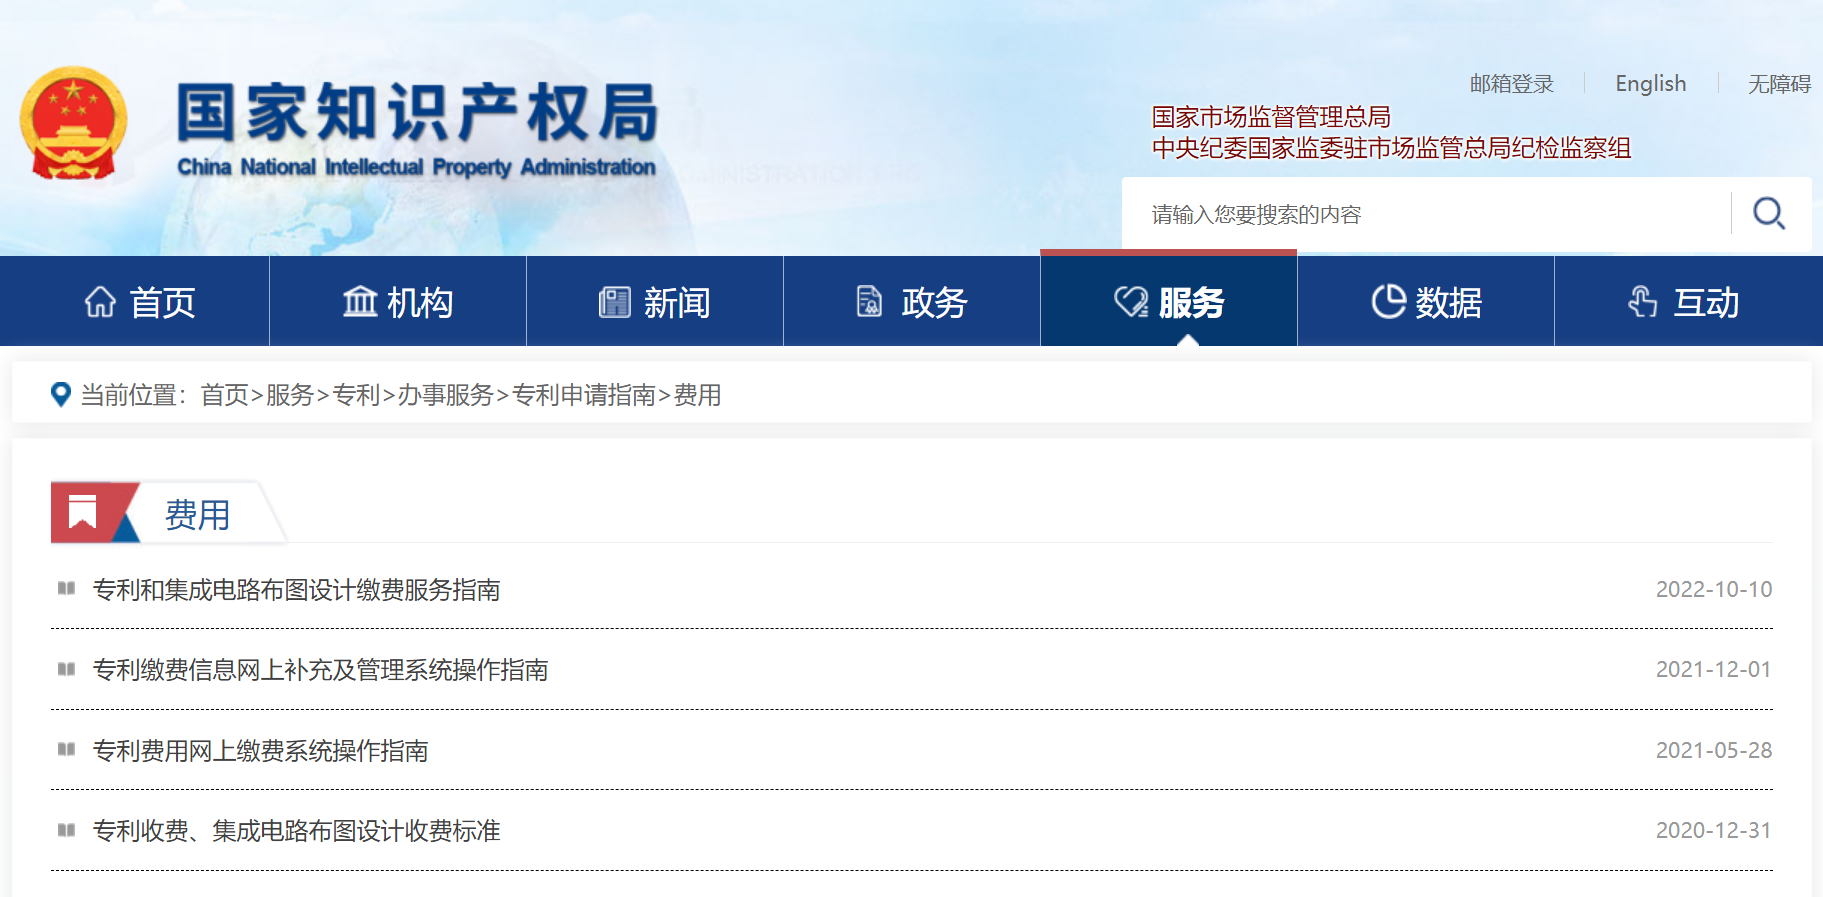Viewport: 1823px width, 897px height.
Task: Open 邮箱登录 mailbox login link
Action: tap(1511, 84)
